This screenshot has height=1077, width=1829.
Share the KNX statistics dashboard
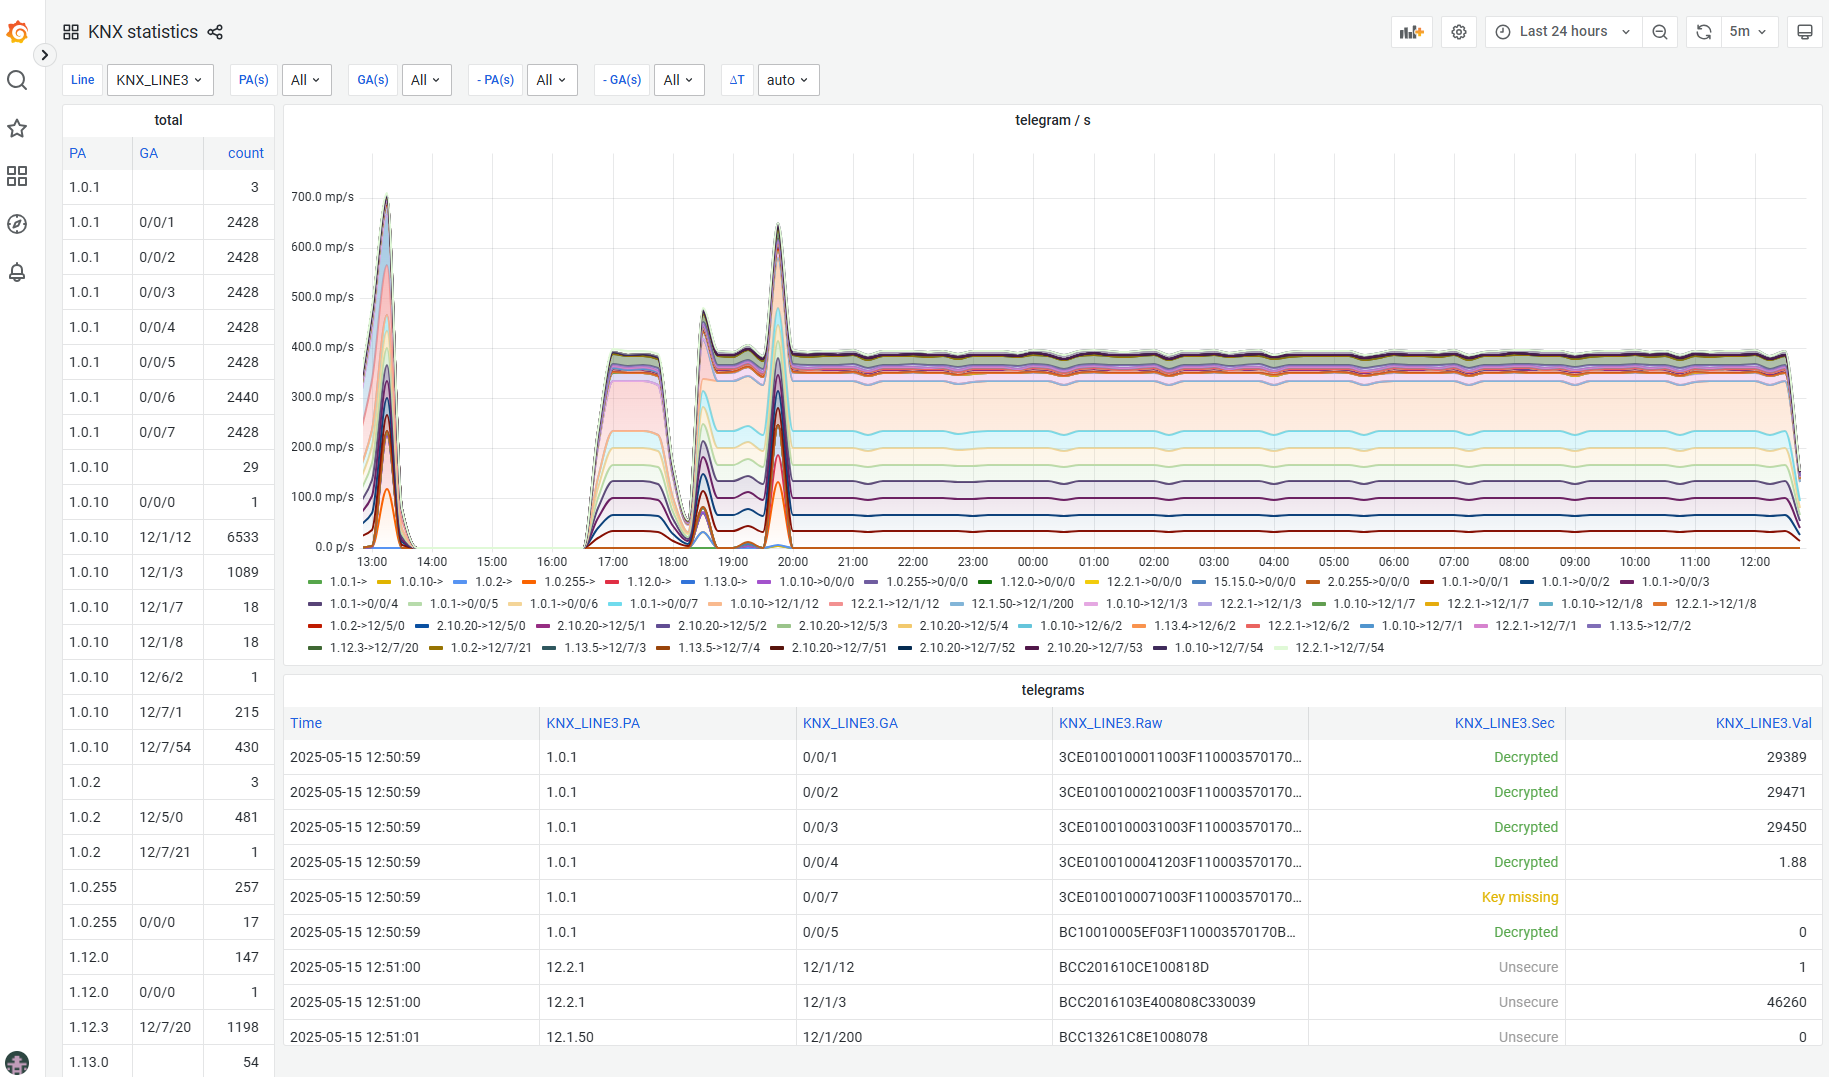click(215, 32)
